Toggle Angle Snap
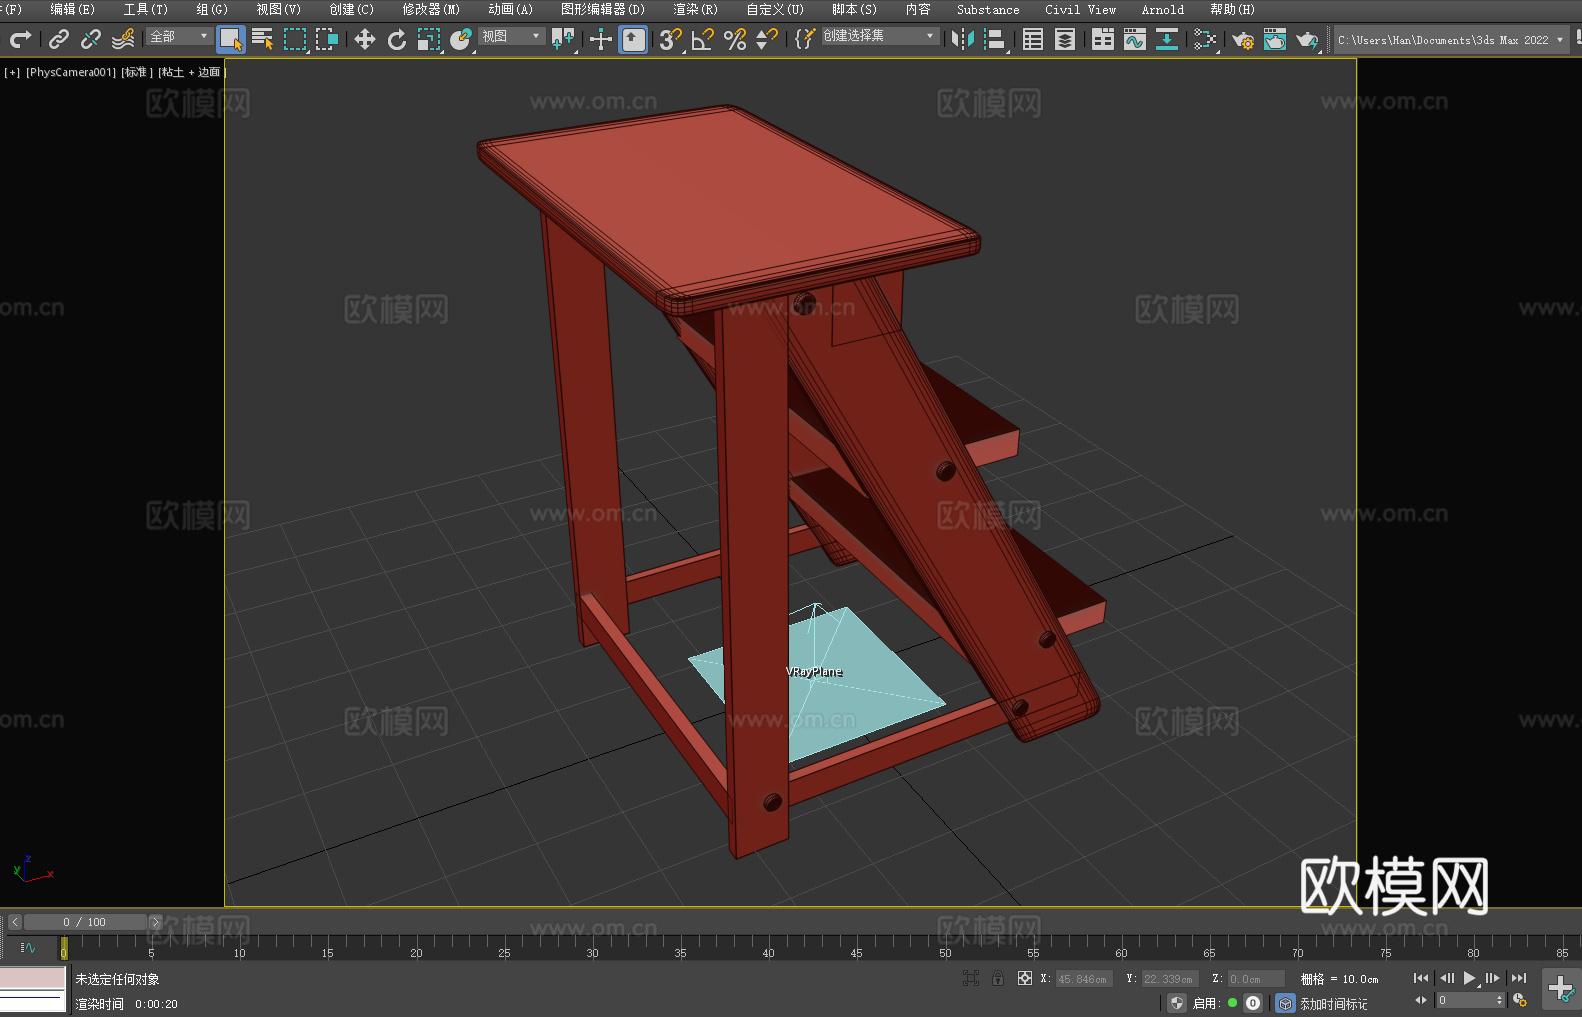Image resolution: width=1582 pixels, height=1017 pixels. pos(703,39)
